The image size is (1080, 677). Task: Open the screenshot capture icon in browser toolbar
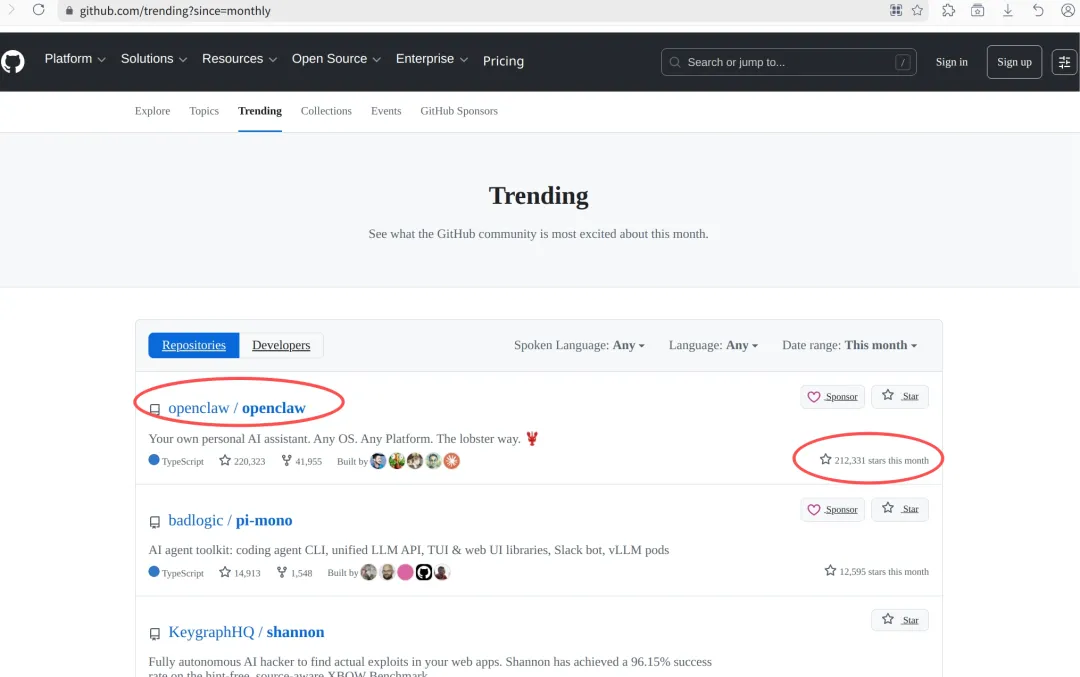977,10
